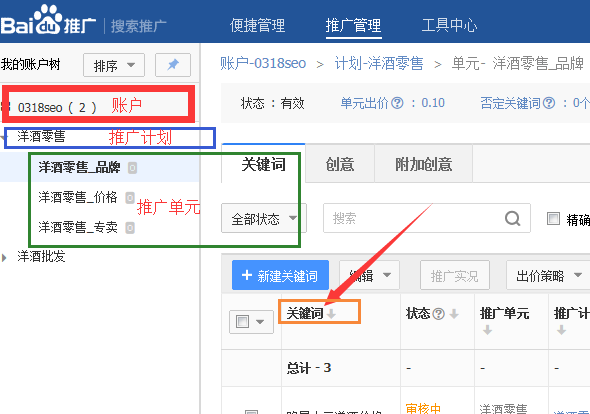590x414 pixels.
Task: Select 洋酒零售_专卖 unit in tree
Action: [78, 227]
